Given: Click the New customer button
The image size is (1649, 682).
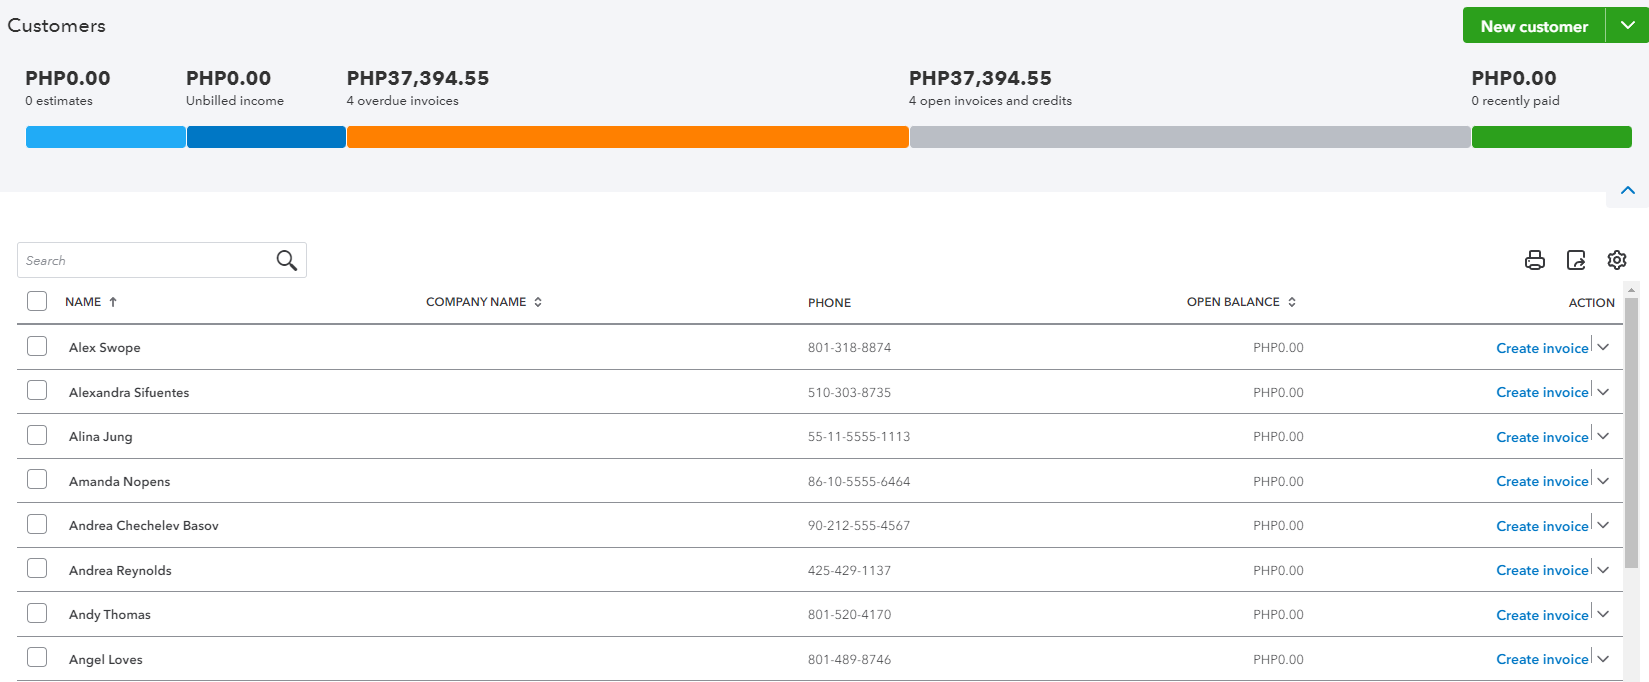Looking at the screenshot, I should click(1533, 26).
